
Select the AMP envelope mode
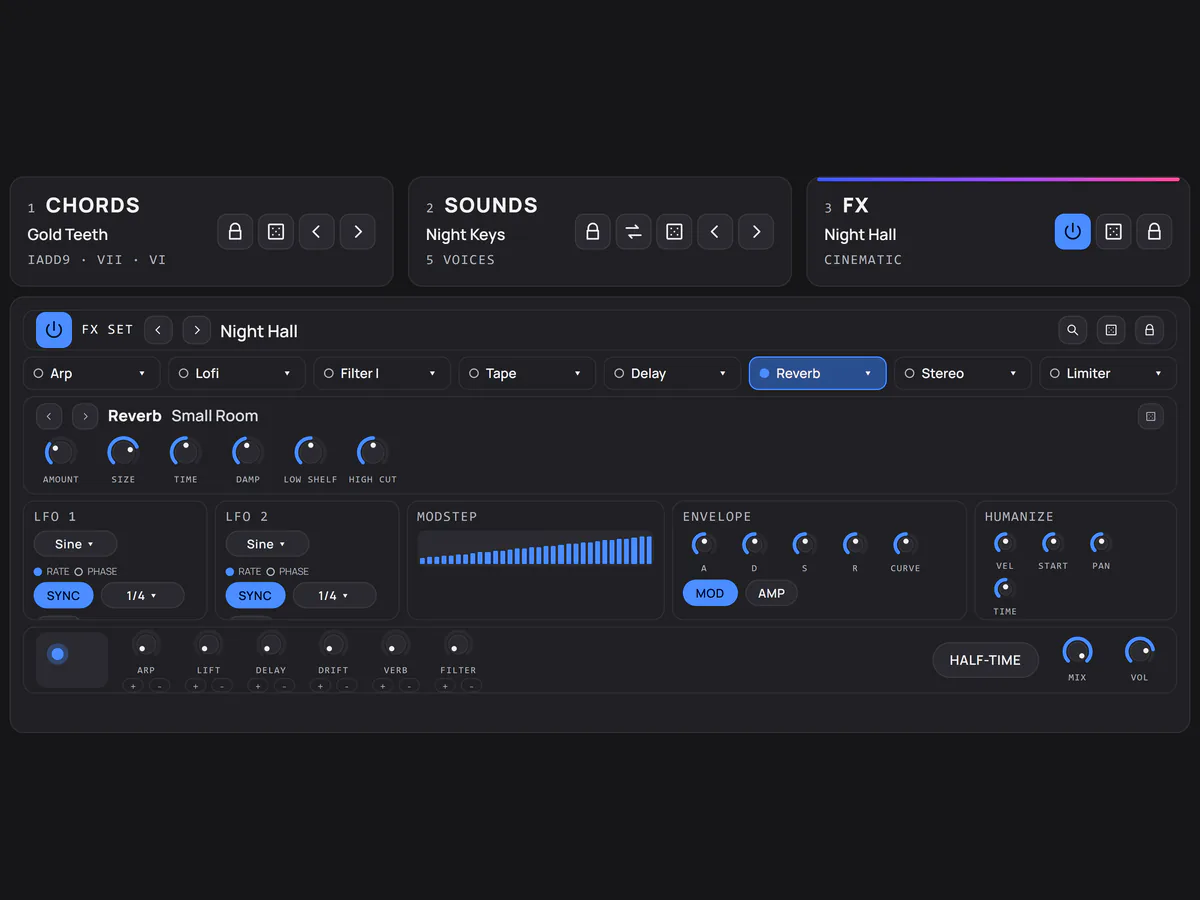771,593
